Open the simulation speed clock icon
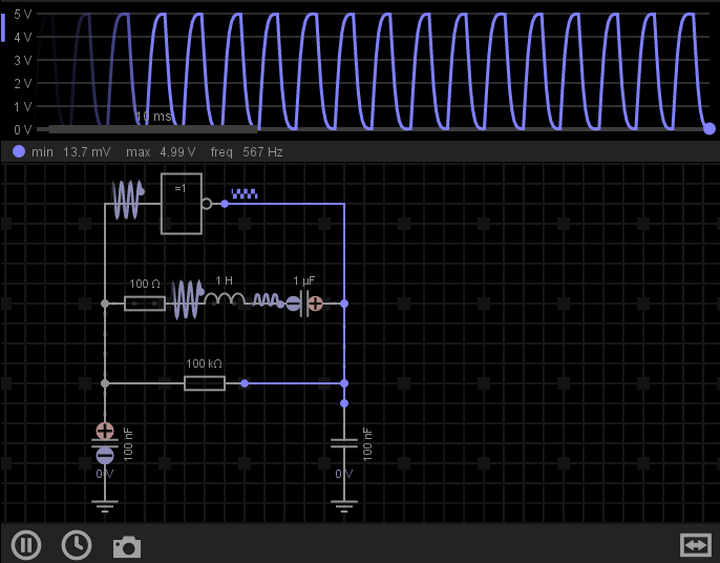Viewport: 720px width, 563px height. (76, 545)
